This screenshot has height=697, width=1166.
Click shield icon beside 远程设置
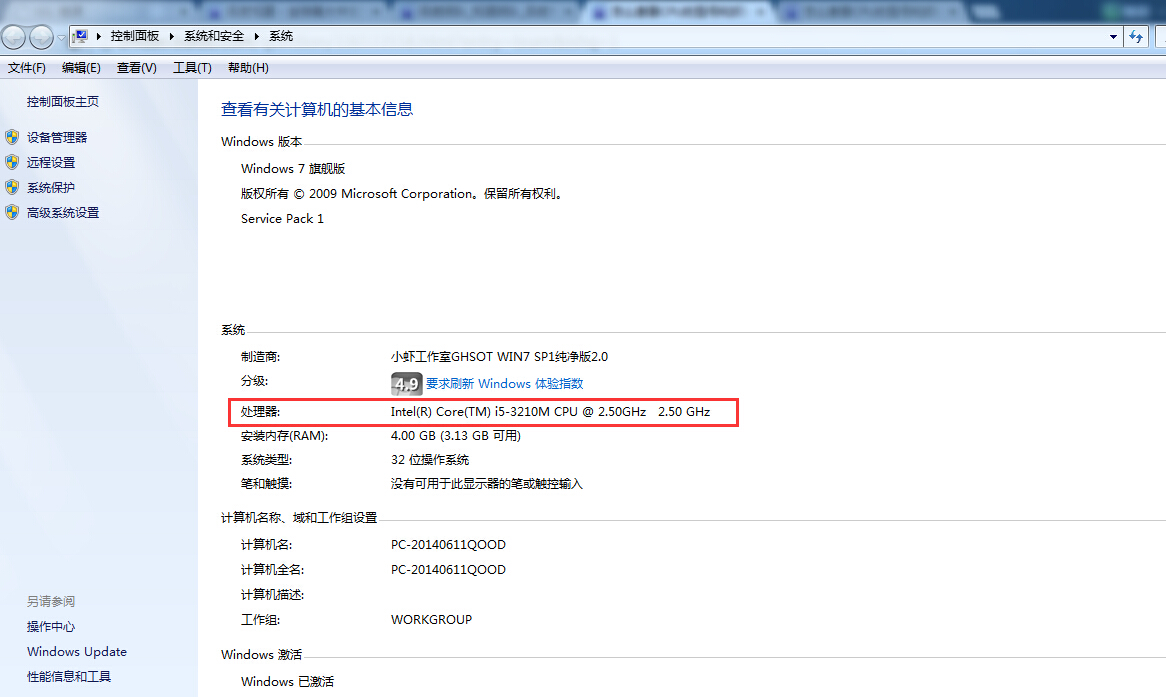[x=12, y=162]
